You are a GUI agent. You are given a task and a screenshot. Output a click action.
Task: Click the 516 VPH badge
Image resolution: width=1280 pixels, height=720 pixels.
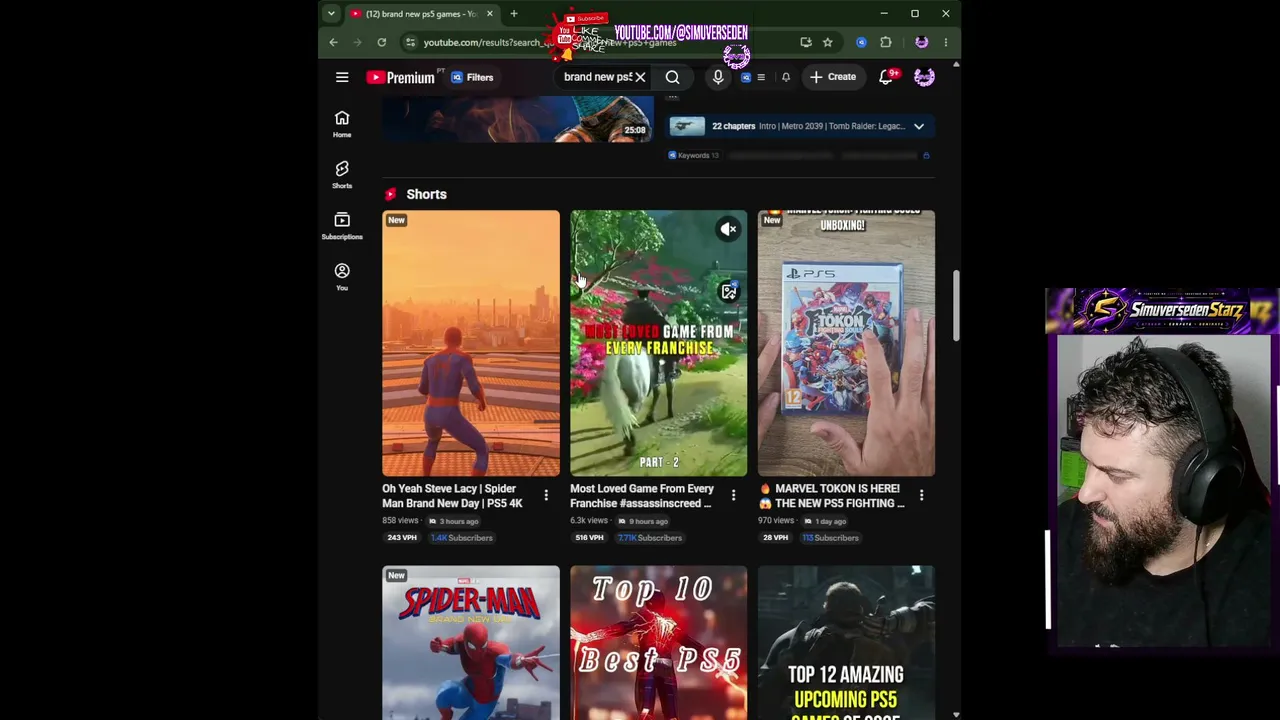[589, 538]
